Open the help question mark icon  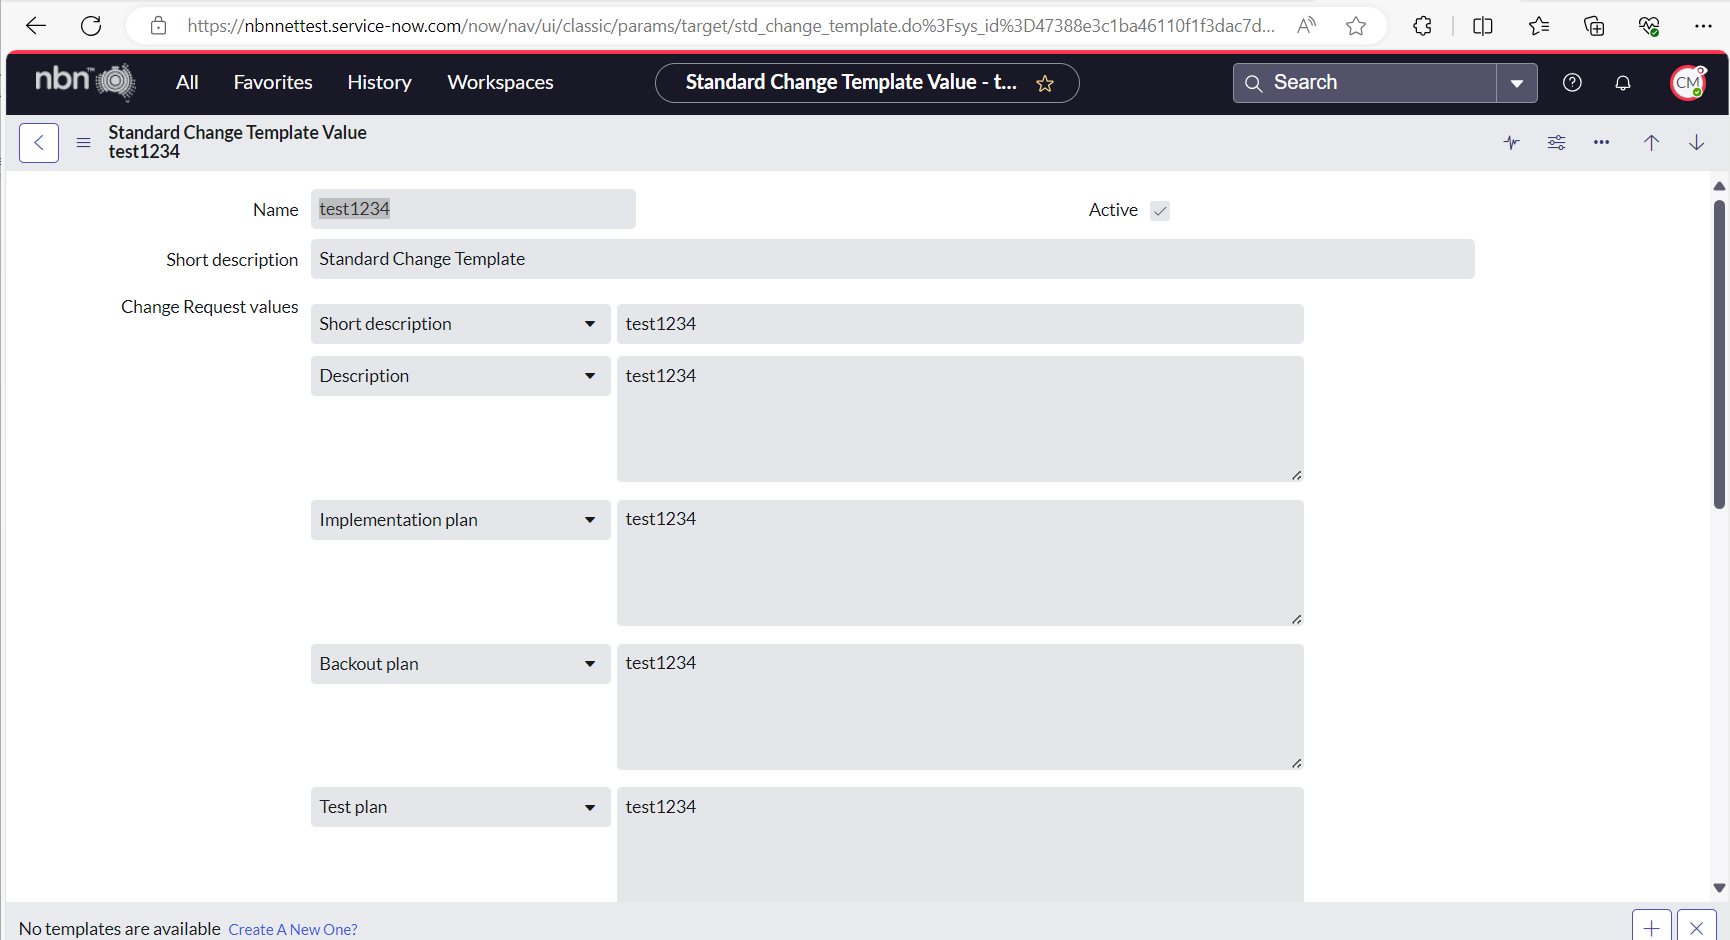(x=1571, y=82)
